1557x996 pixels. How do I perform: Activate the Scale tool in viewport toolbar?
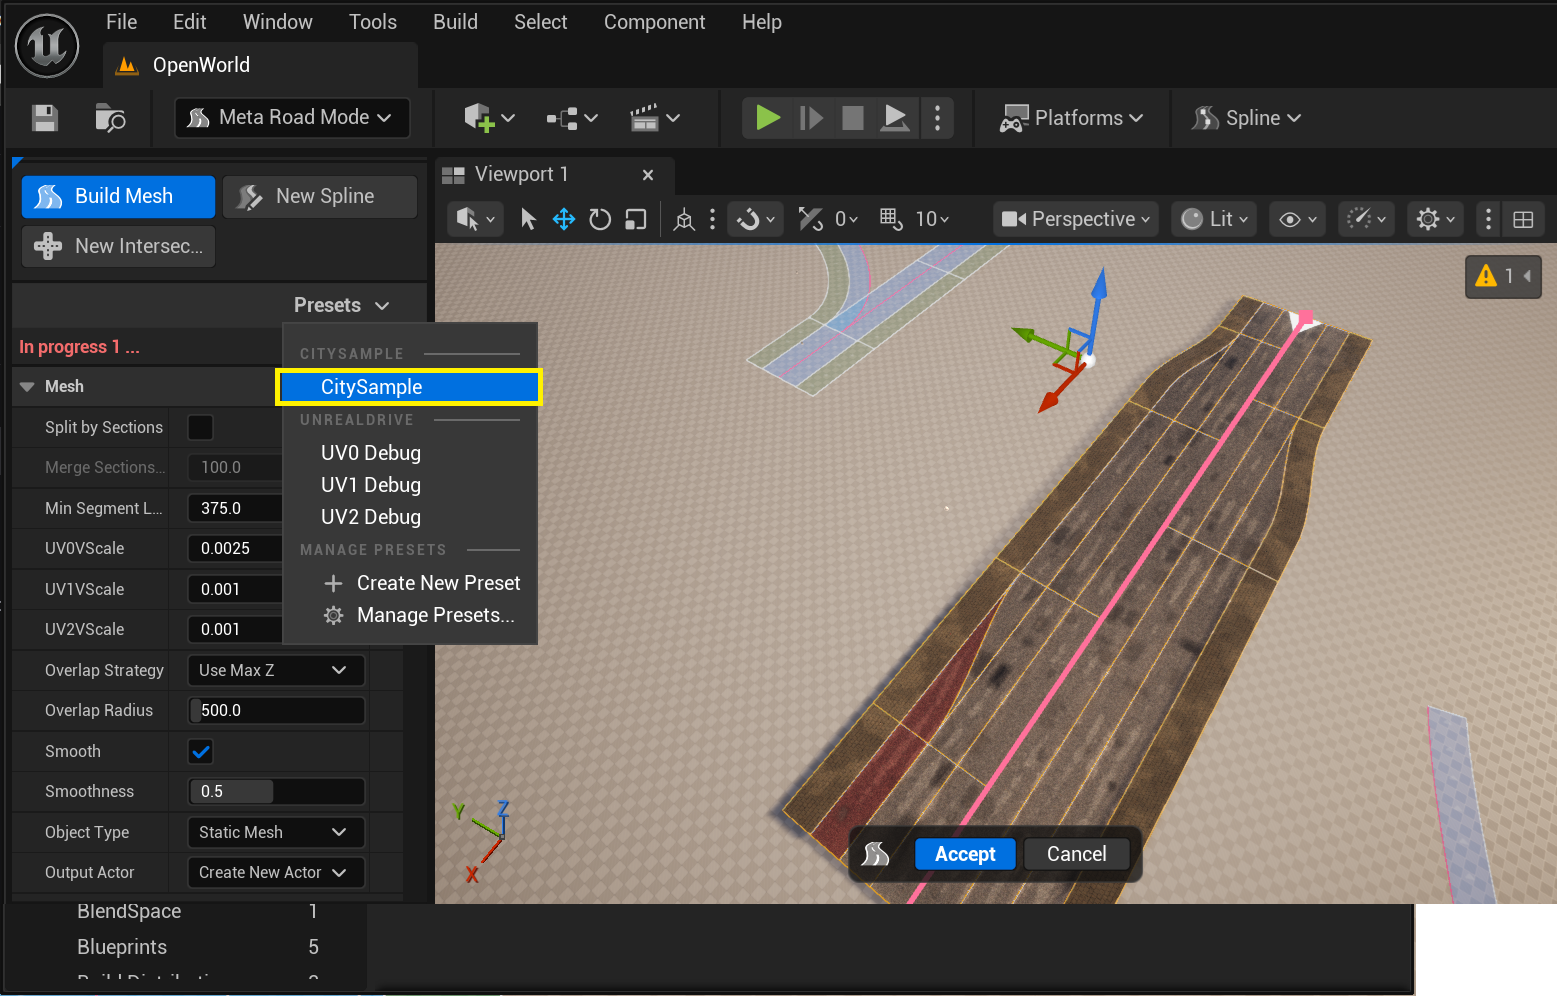[636, 219]
